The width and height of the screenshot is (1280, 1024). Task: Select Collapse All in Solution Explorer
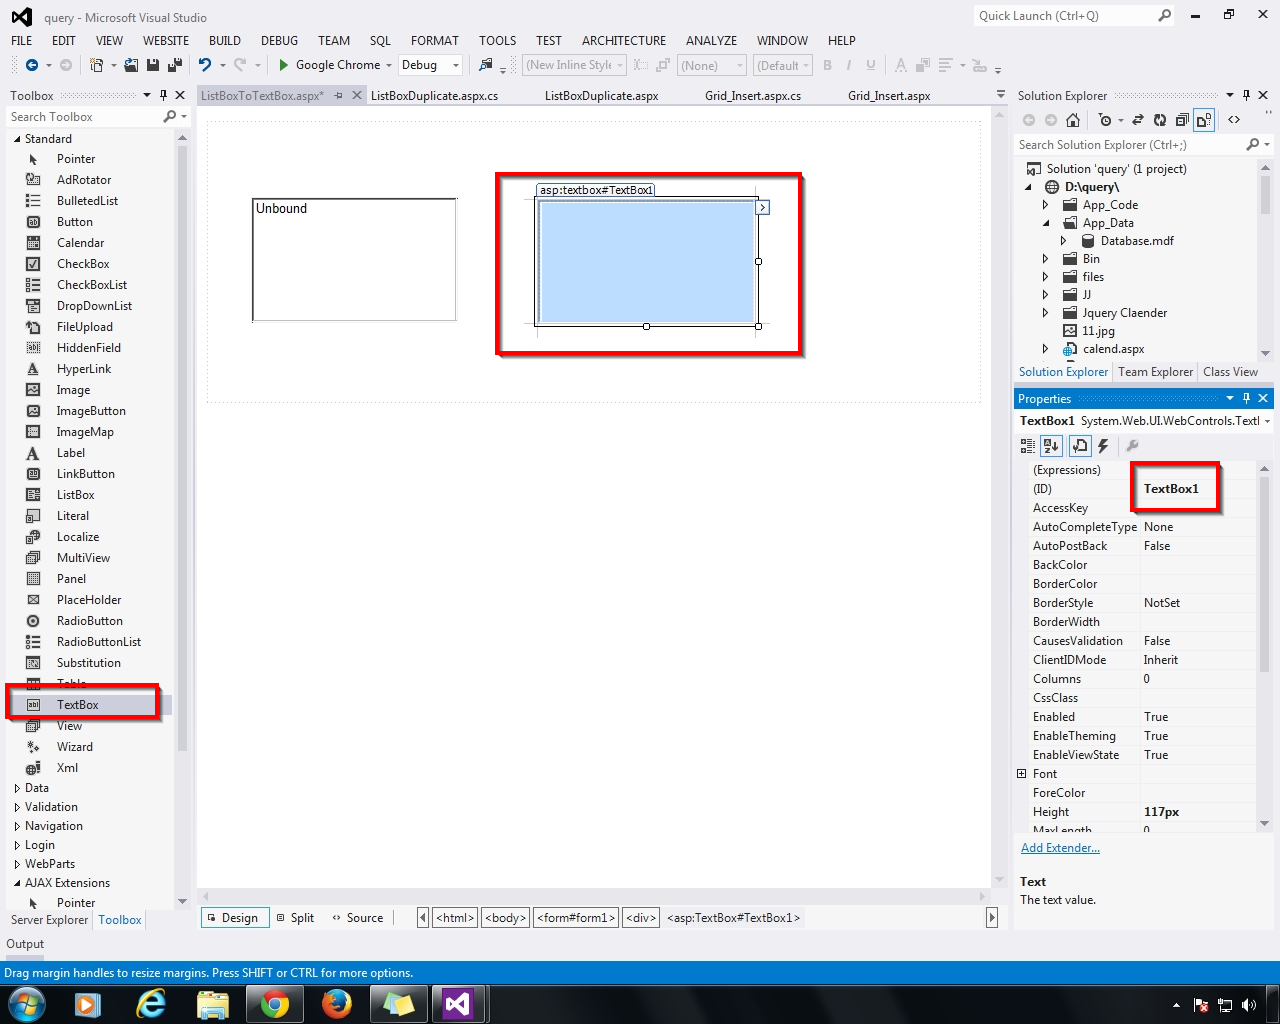(x=1180, y=119)
